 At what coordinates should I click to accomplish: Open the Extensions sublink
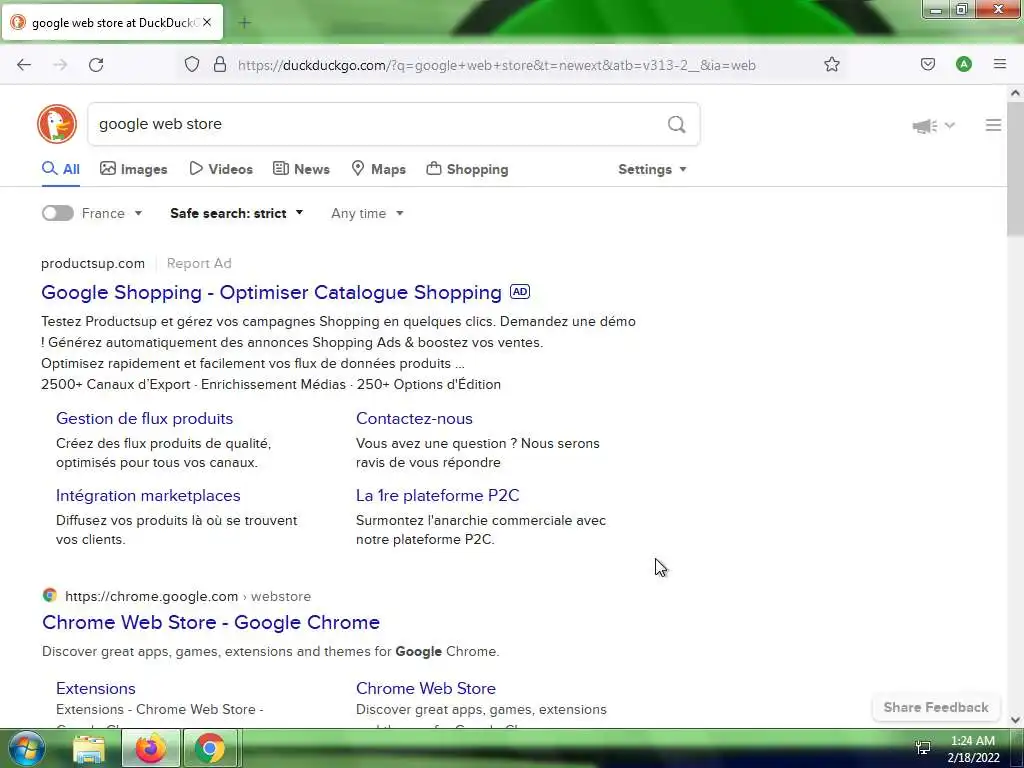pyautogui.click(x=96, y=688)
